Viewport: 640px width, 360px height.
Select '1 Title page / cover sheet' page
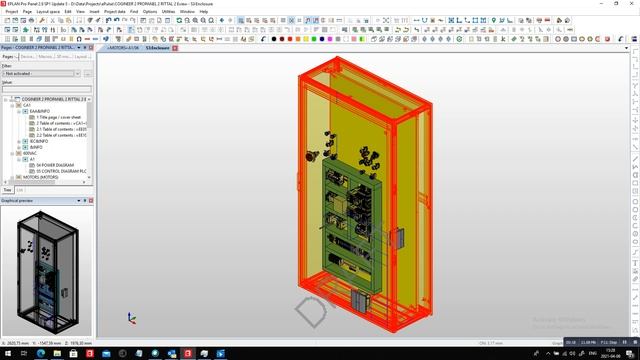tap(58, 118)
